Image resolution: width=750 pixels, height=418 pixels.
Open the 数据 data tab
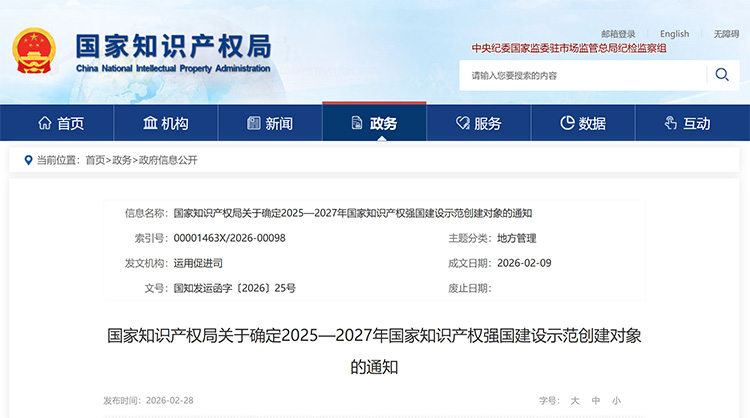click(582, 123)
